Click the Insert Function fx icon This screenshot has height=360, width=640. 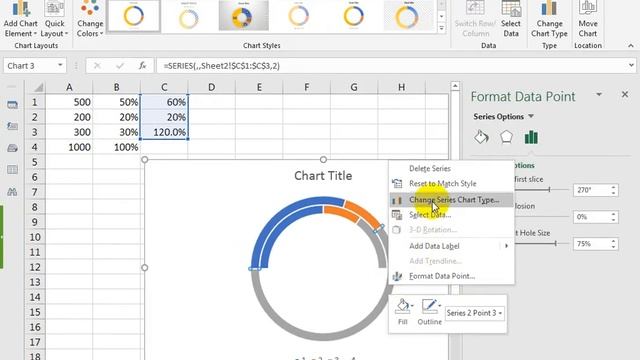(x=142, y=66)
